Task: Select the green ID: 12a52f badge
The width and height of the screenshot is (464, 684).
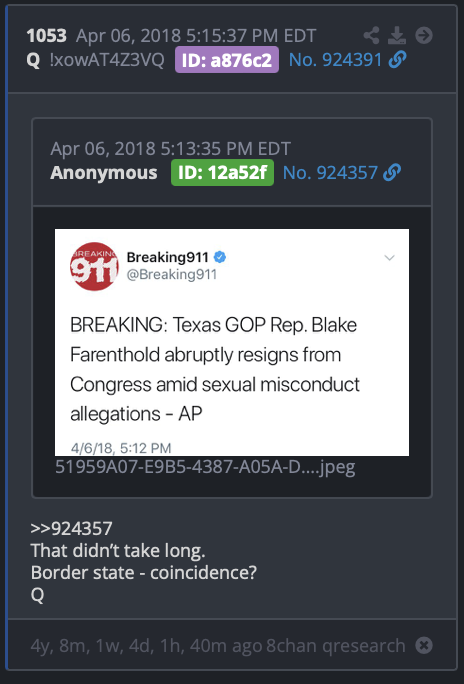Action: coord(222,173)
